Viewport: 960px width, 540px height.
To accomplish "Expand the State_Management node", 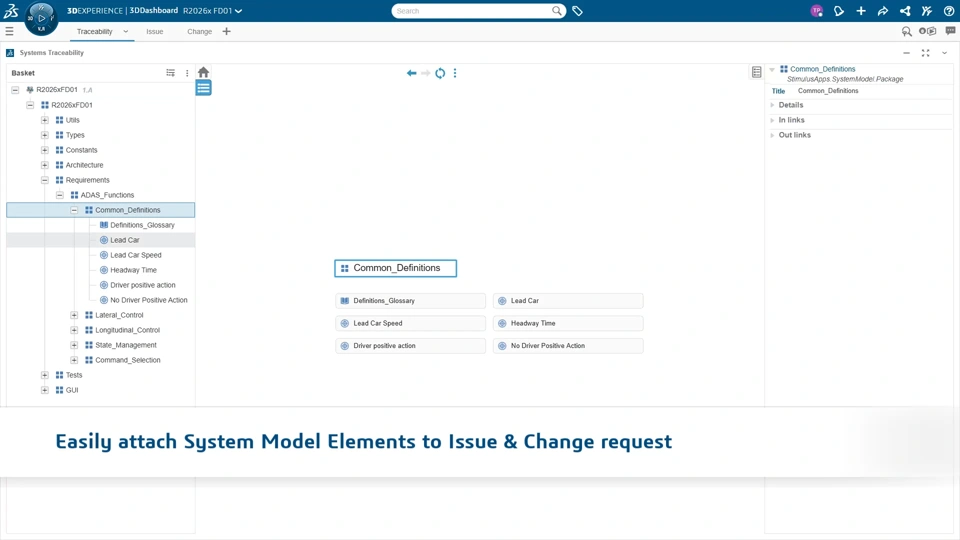I will pyautogui.click(x=74, y=345).
